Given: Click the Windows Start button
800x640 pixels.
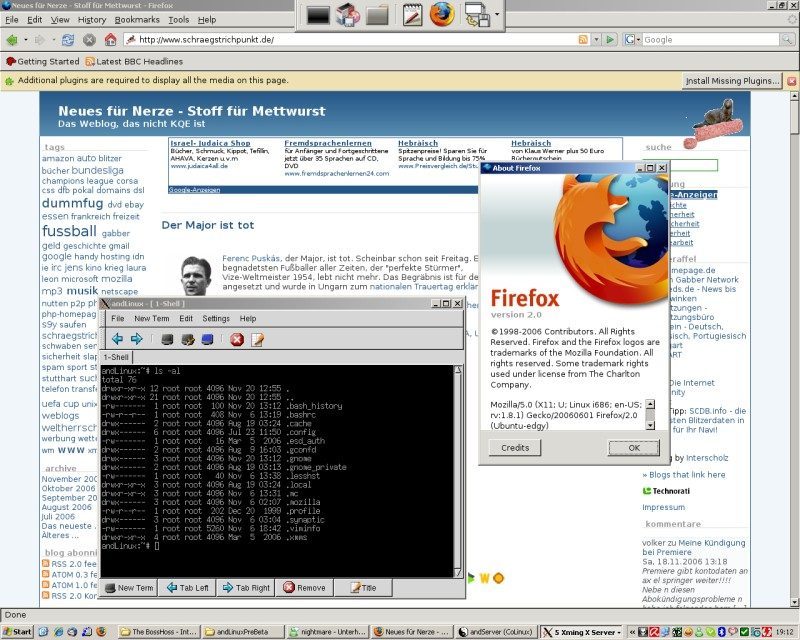Looking at the screenshot, I should [17, 632].
